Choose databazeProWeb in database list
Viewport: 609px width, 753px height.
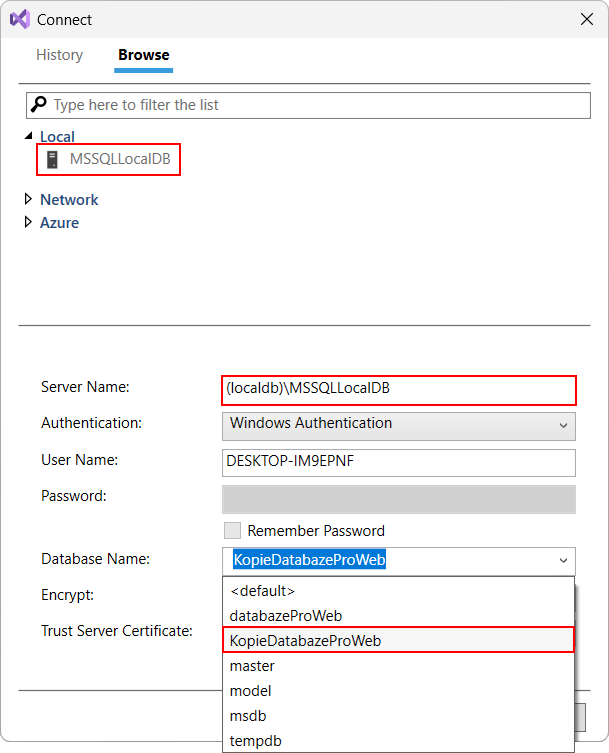[399, 616]
